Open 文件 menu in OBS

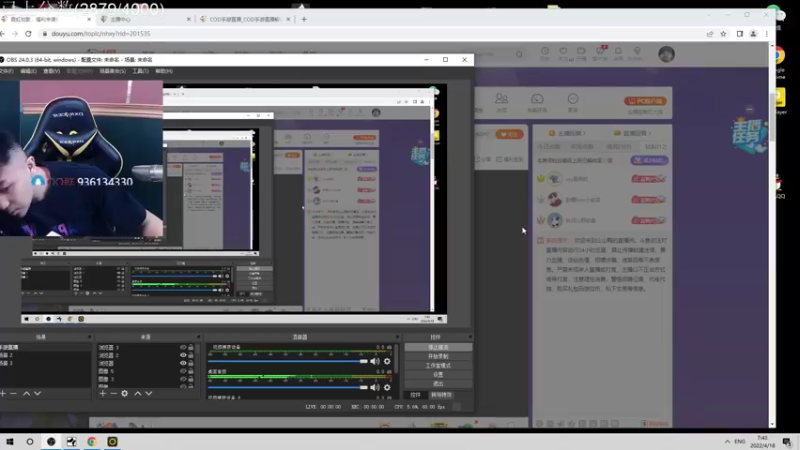[x=6, y=71]
